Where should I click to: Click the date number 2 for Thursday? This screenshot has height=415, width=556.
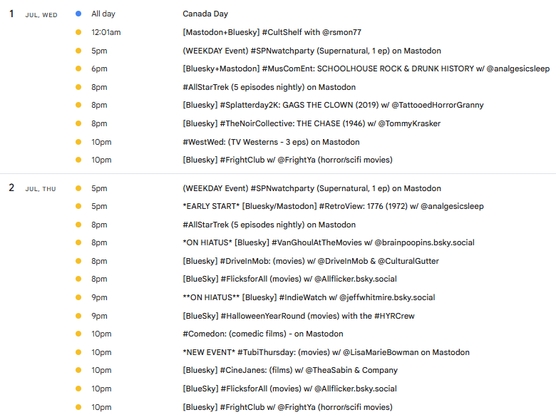tap(12, 188)
